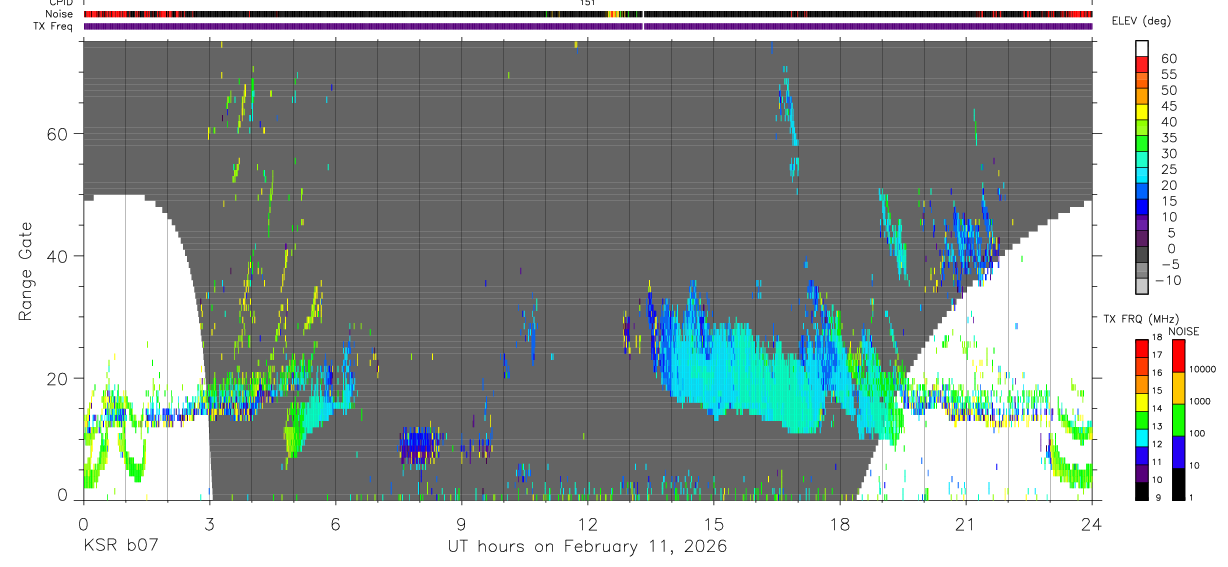Viewport: 1228px width, 567px height.
Task: Click the Range Gate axis title
Action: pyautogui.click(x=26, y=271)
